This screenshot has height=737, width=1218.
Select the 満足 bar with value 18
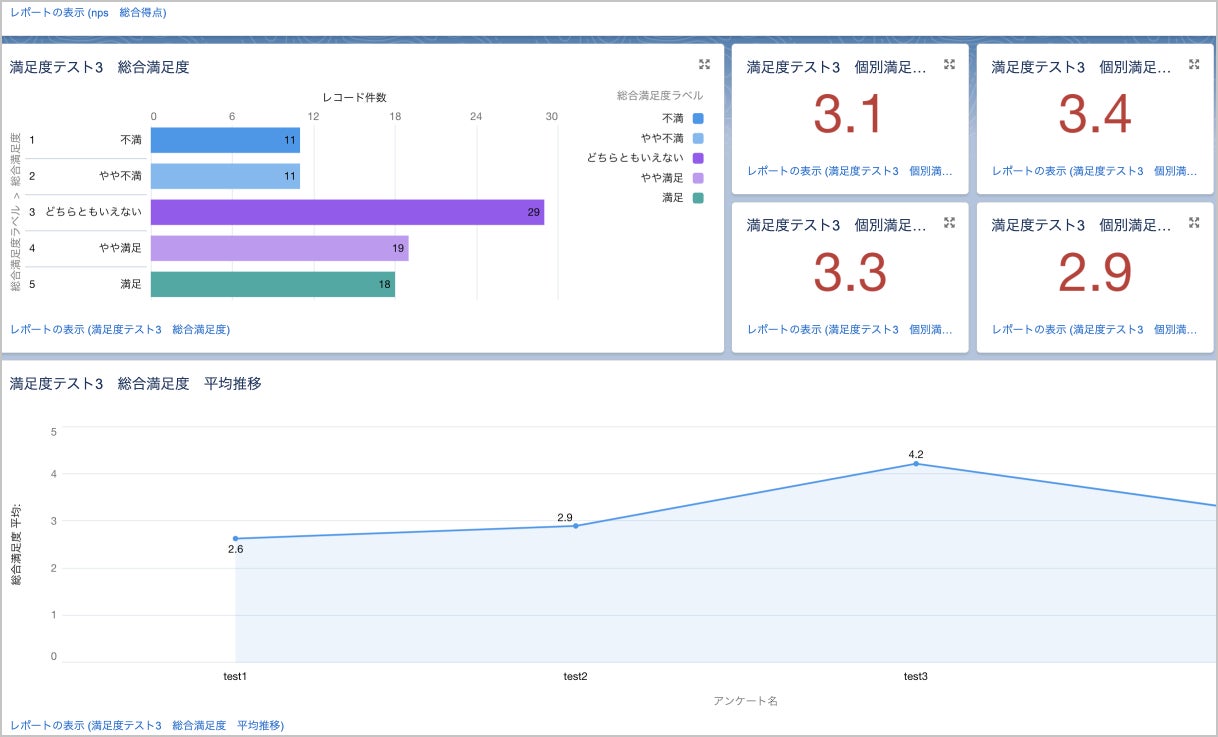273,284
